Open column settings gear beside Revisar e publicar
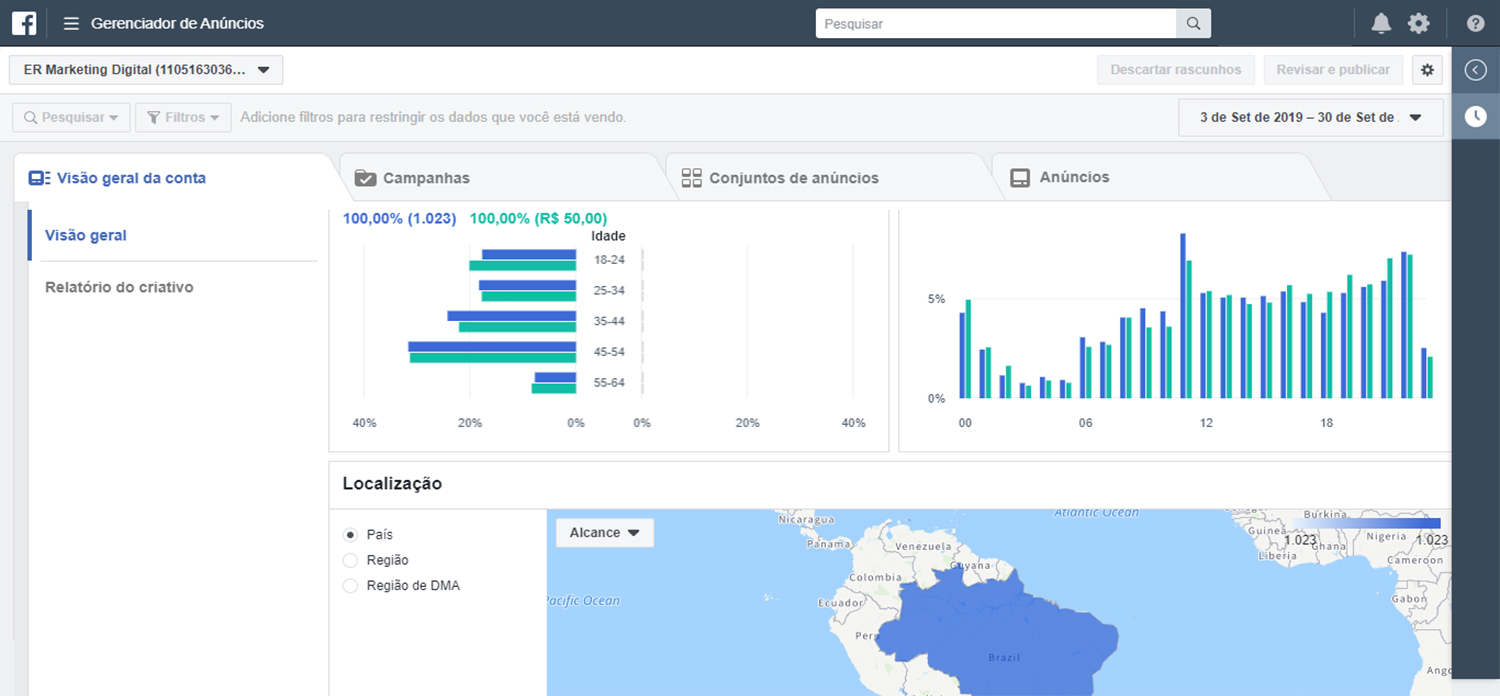1500x696 pixels. (x=1427, y=70)
